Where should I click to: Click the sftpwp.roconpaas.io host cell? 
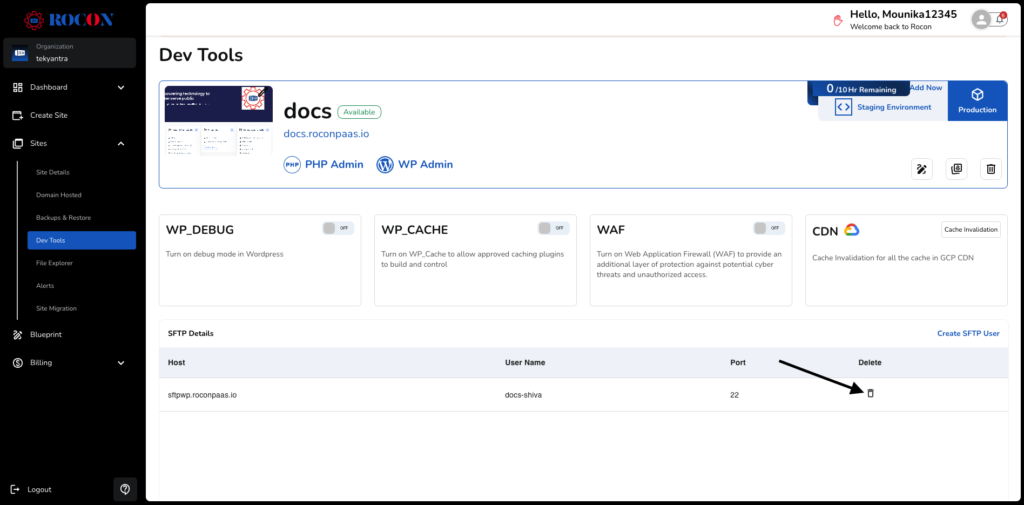[x=202, y=395]
